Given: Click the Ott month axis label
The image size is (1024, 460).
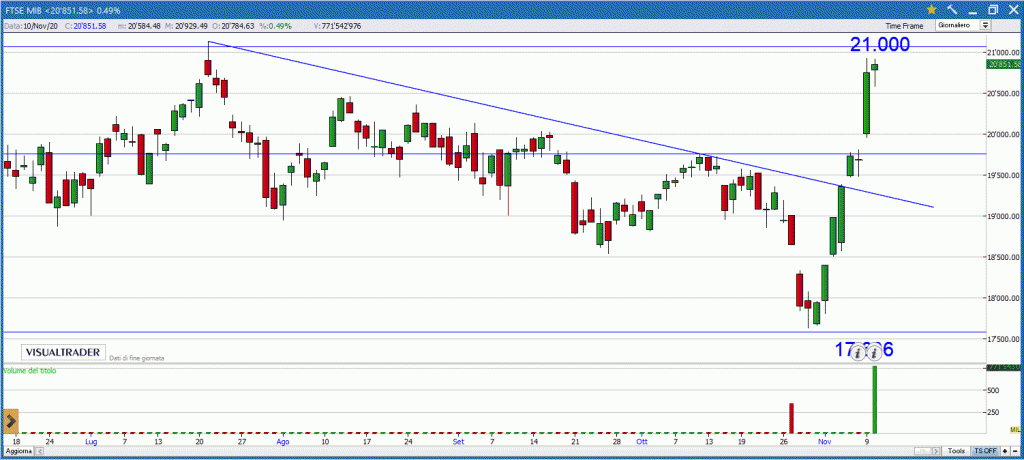Looking at the screenshot, I should [641, 441].
